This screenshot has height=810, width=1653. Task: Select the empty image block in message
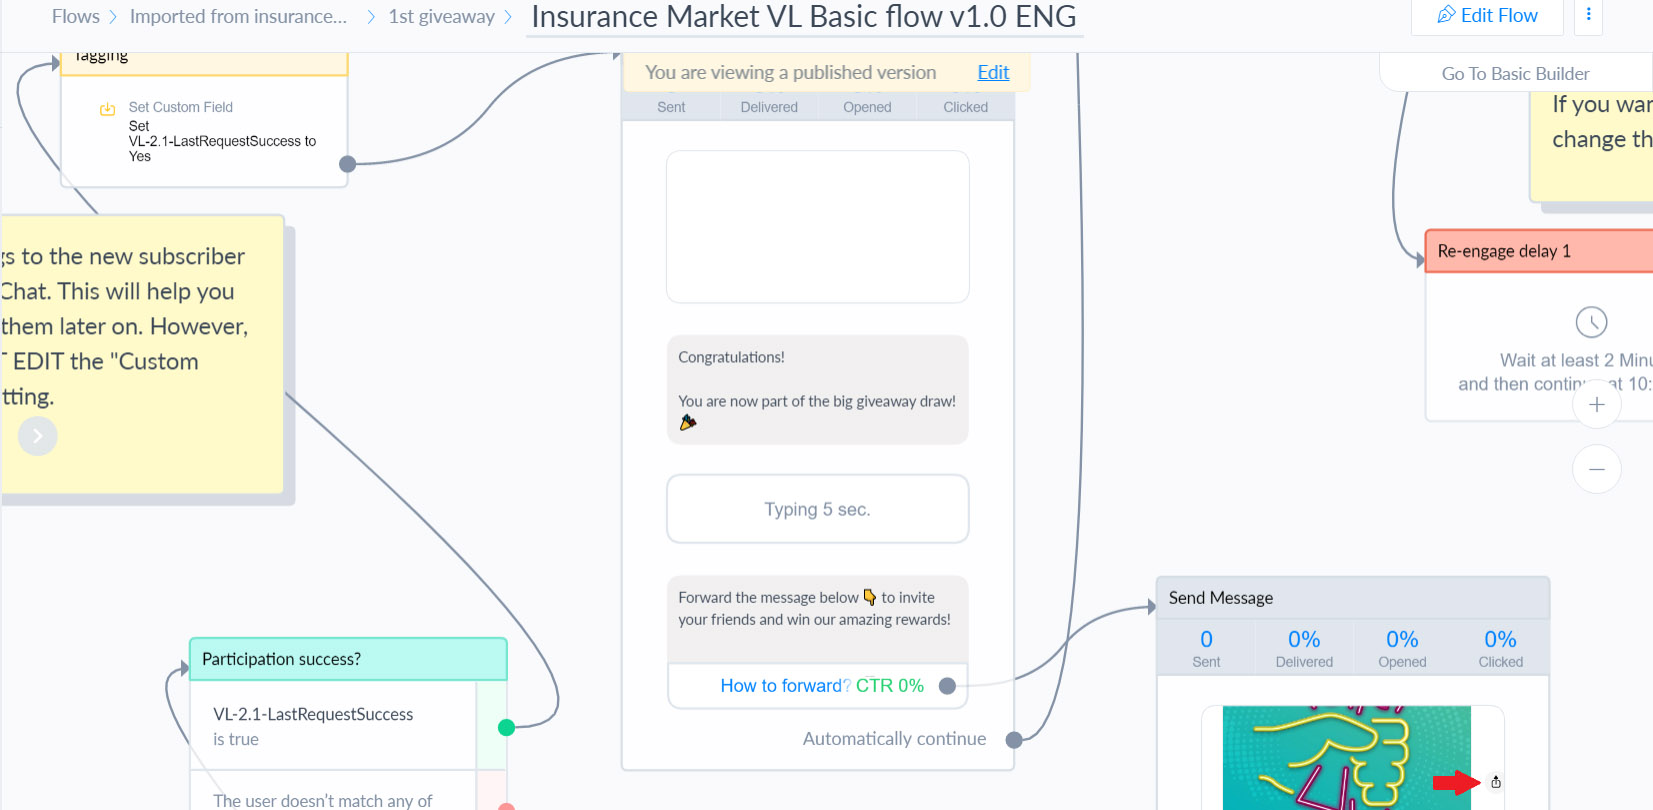coord(818,227)
